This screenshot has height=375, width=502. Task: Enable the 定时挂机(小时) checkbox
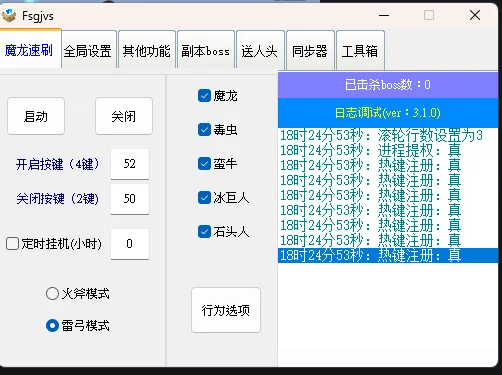click(x=12, y=243)
